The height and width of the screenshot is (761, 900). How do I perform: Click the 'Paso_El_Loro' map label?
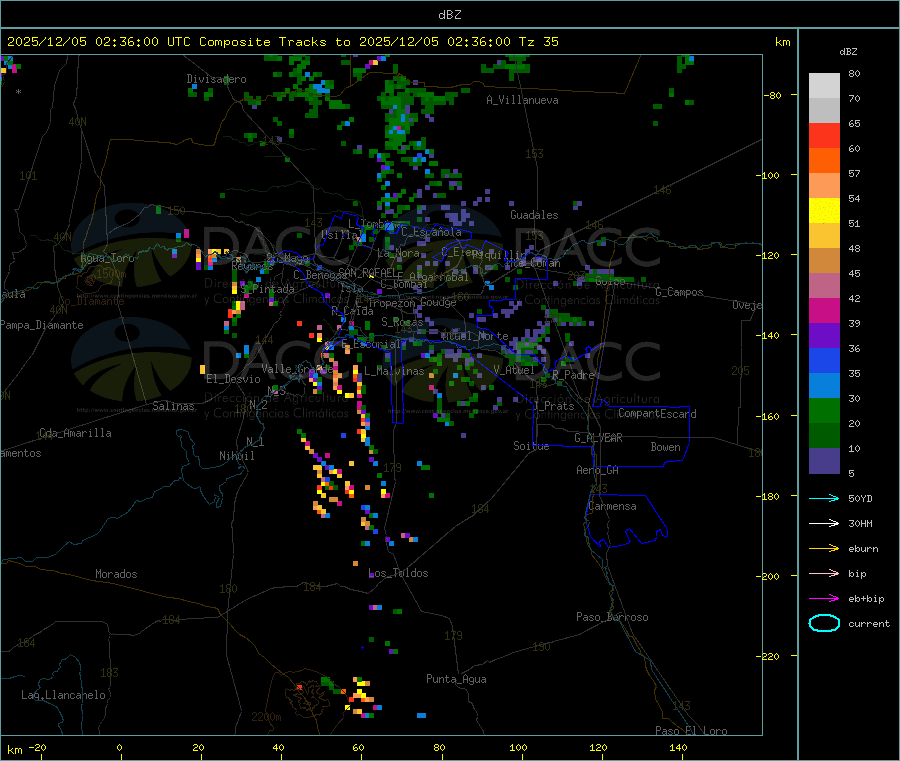[691, 731]
